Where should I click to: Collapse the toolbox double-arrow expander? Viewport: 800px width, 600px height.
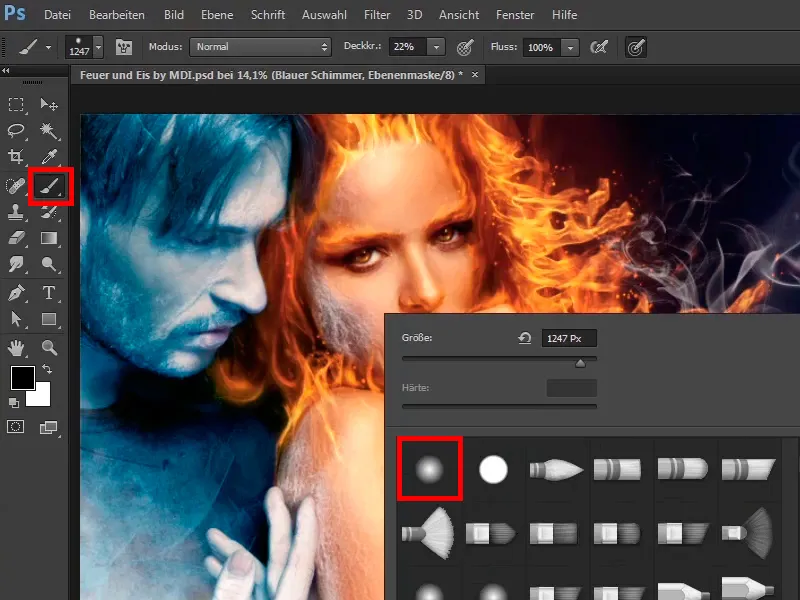click(x=6, y=70)
